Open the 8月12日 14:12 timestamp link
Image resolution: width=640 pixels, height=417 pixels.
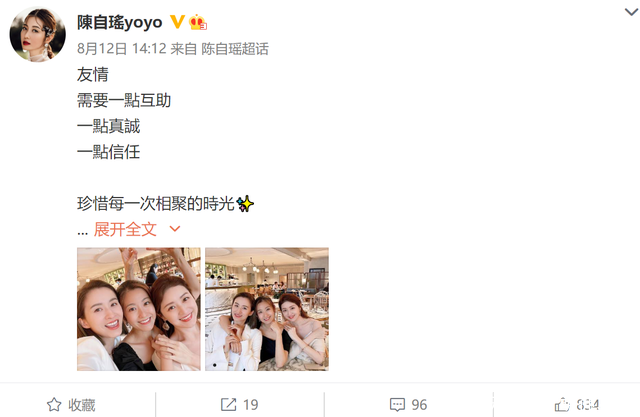coord(122,49)
